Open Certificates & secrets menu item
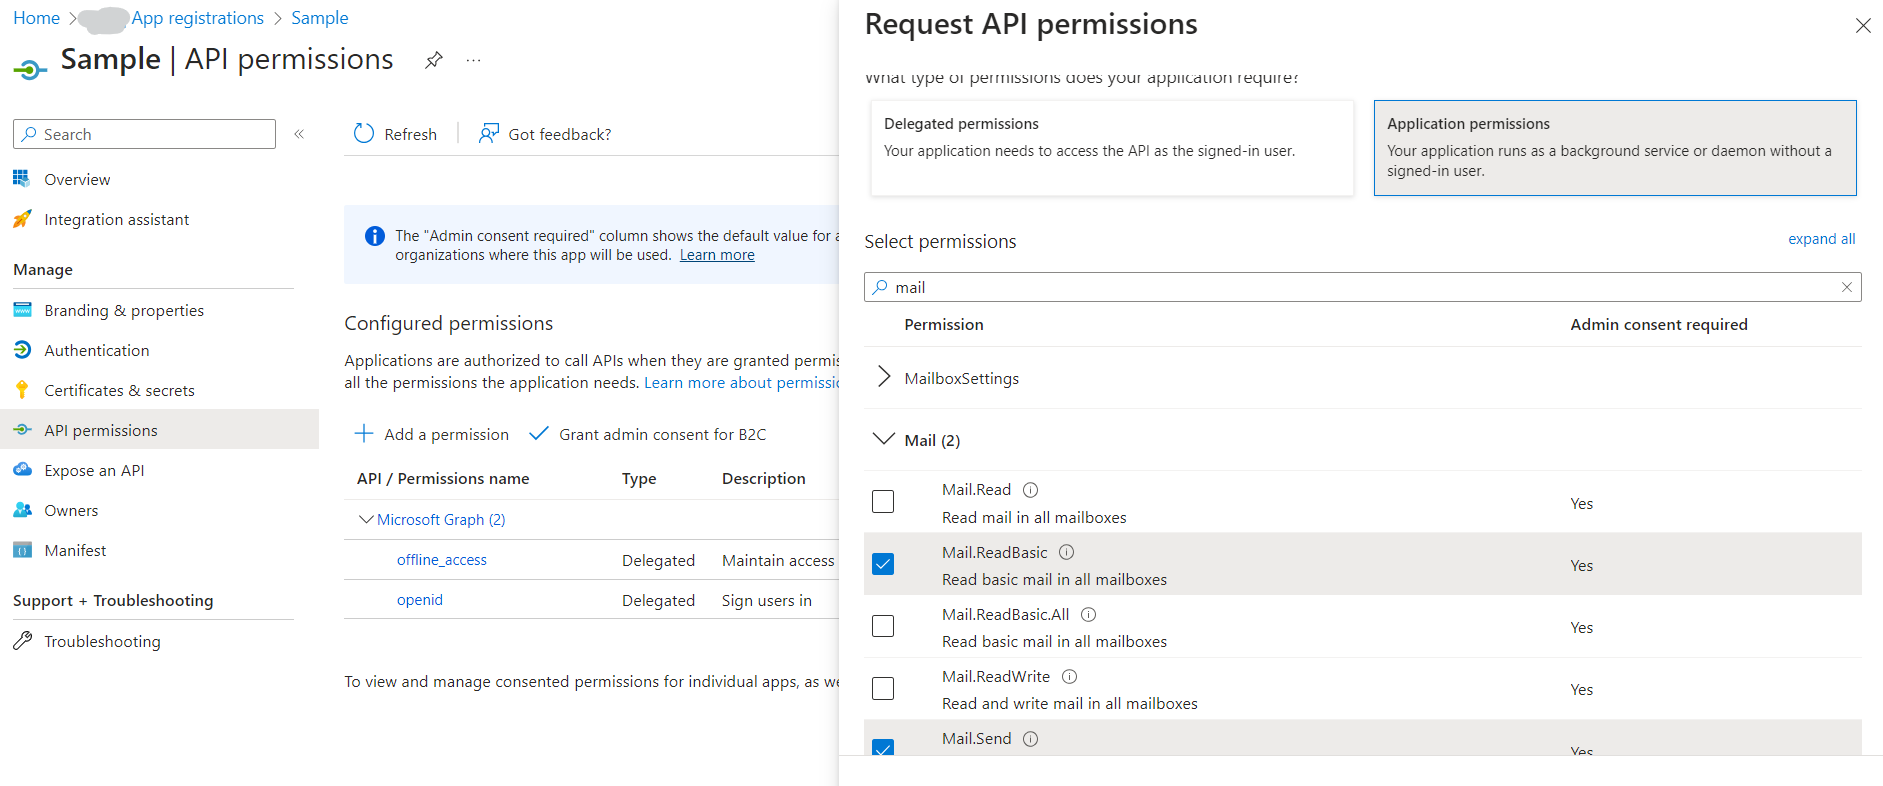The image size is (1883, 786). tap(119, 391)
